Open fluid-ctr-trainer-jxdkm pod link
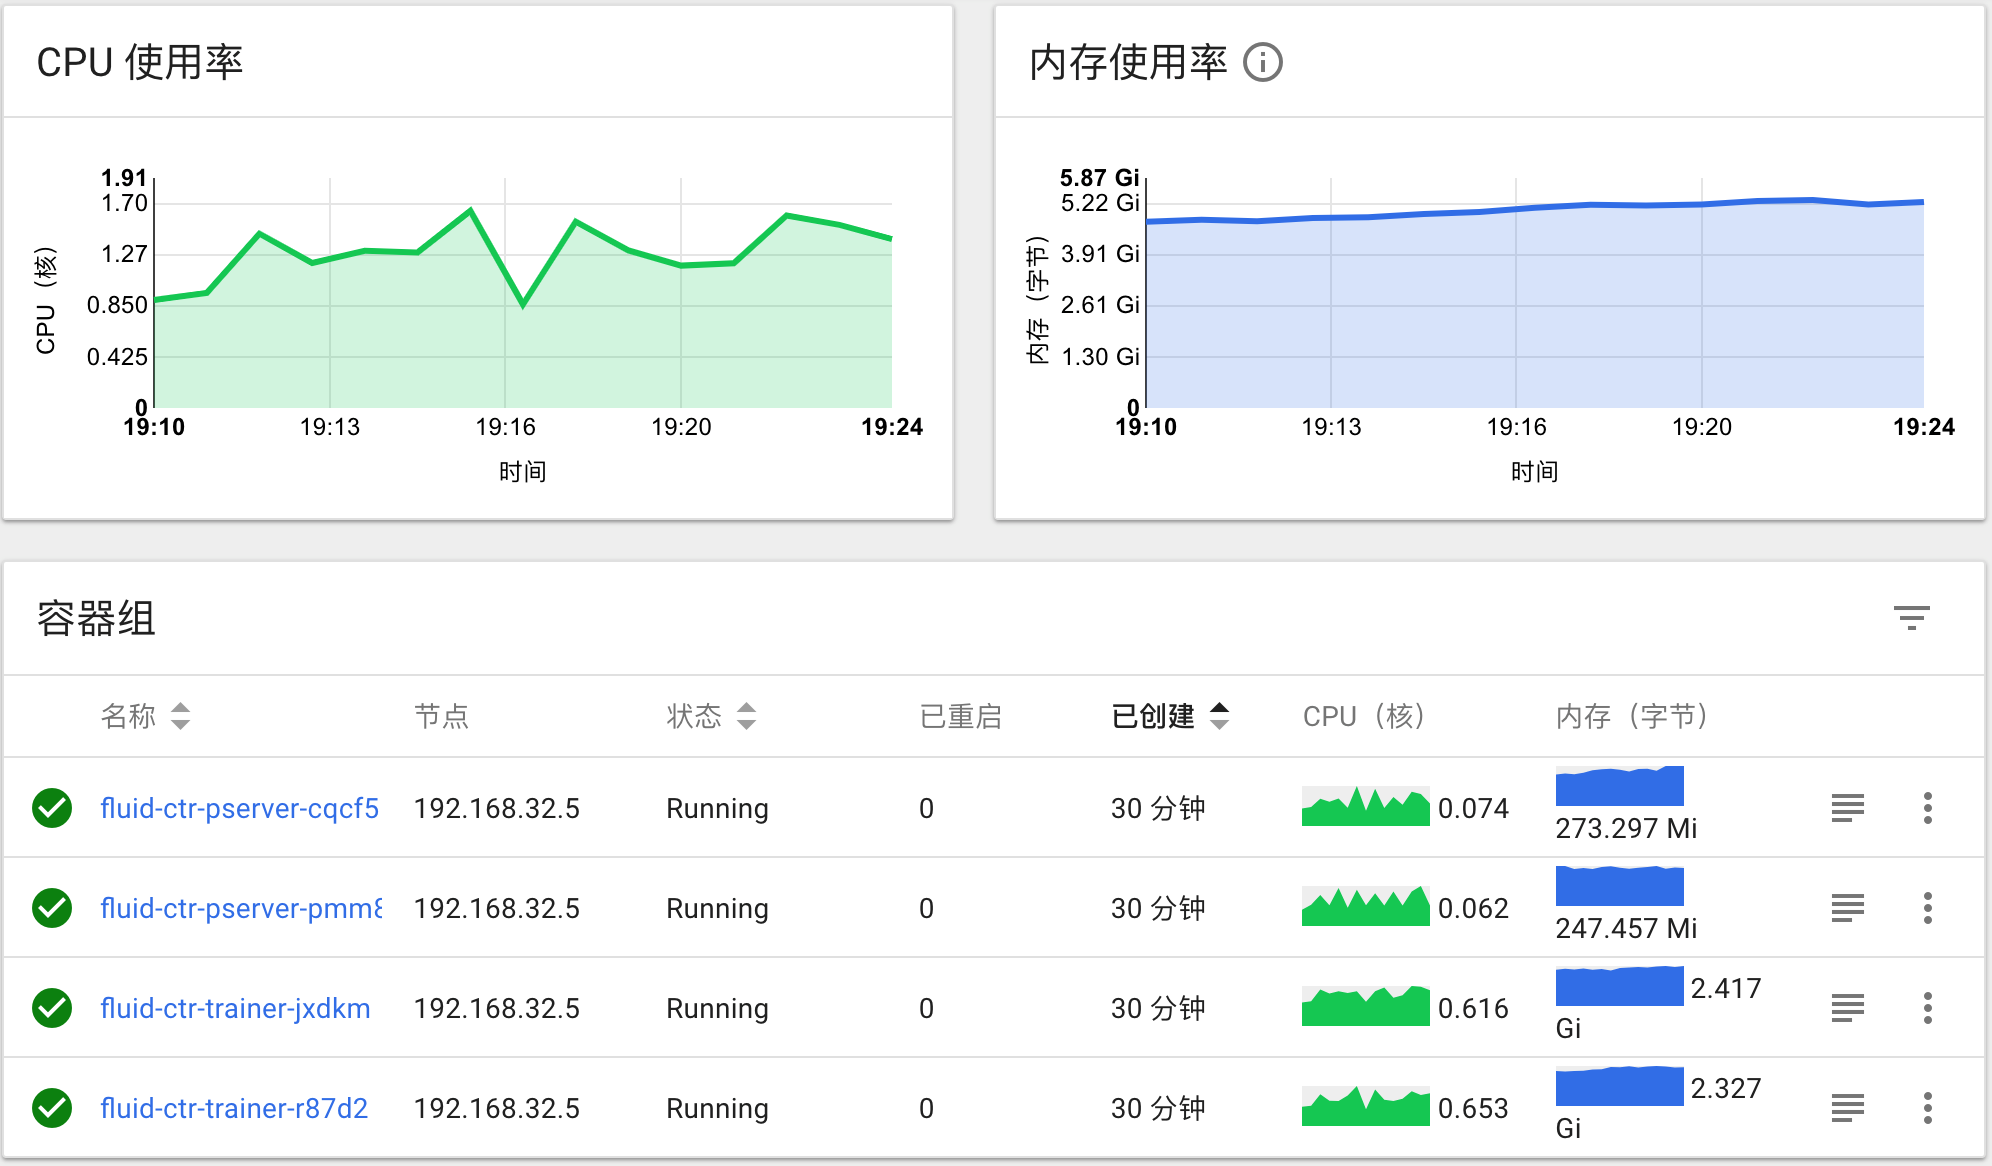The width and height of the screenshot is (1992, 1166). [235, 1008]
